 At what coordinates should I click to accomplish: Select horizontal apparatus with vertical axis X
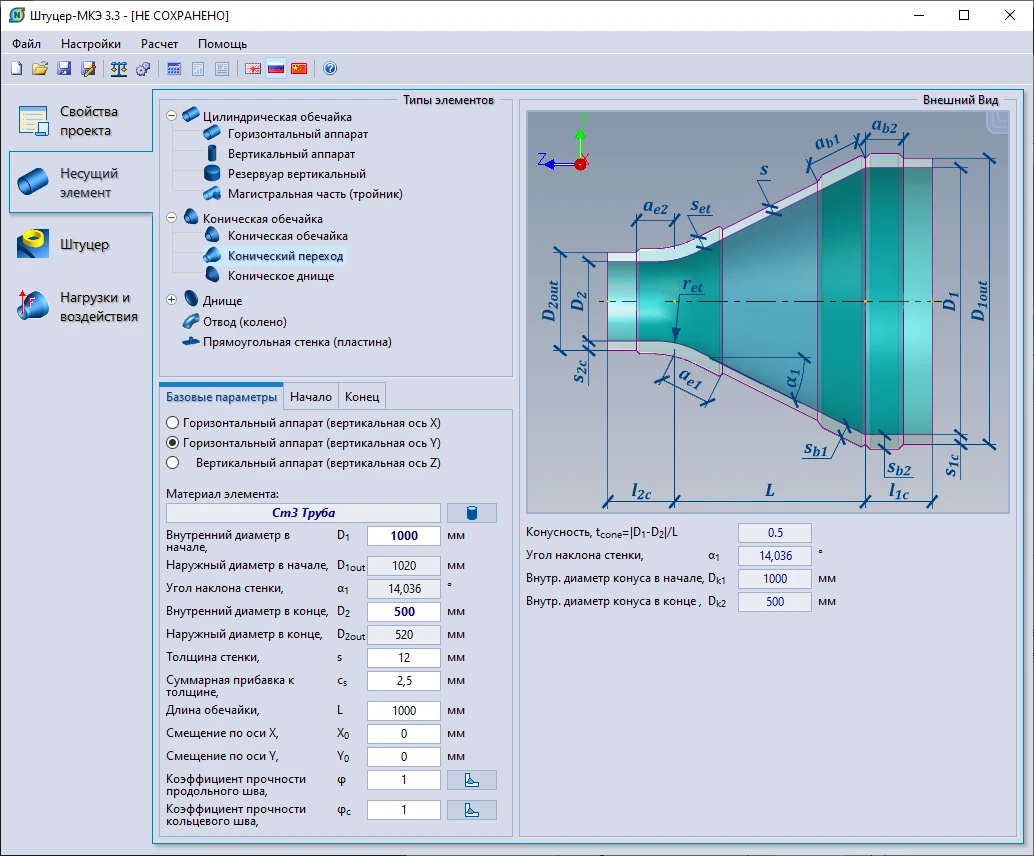(x=173, y=423)
